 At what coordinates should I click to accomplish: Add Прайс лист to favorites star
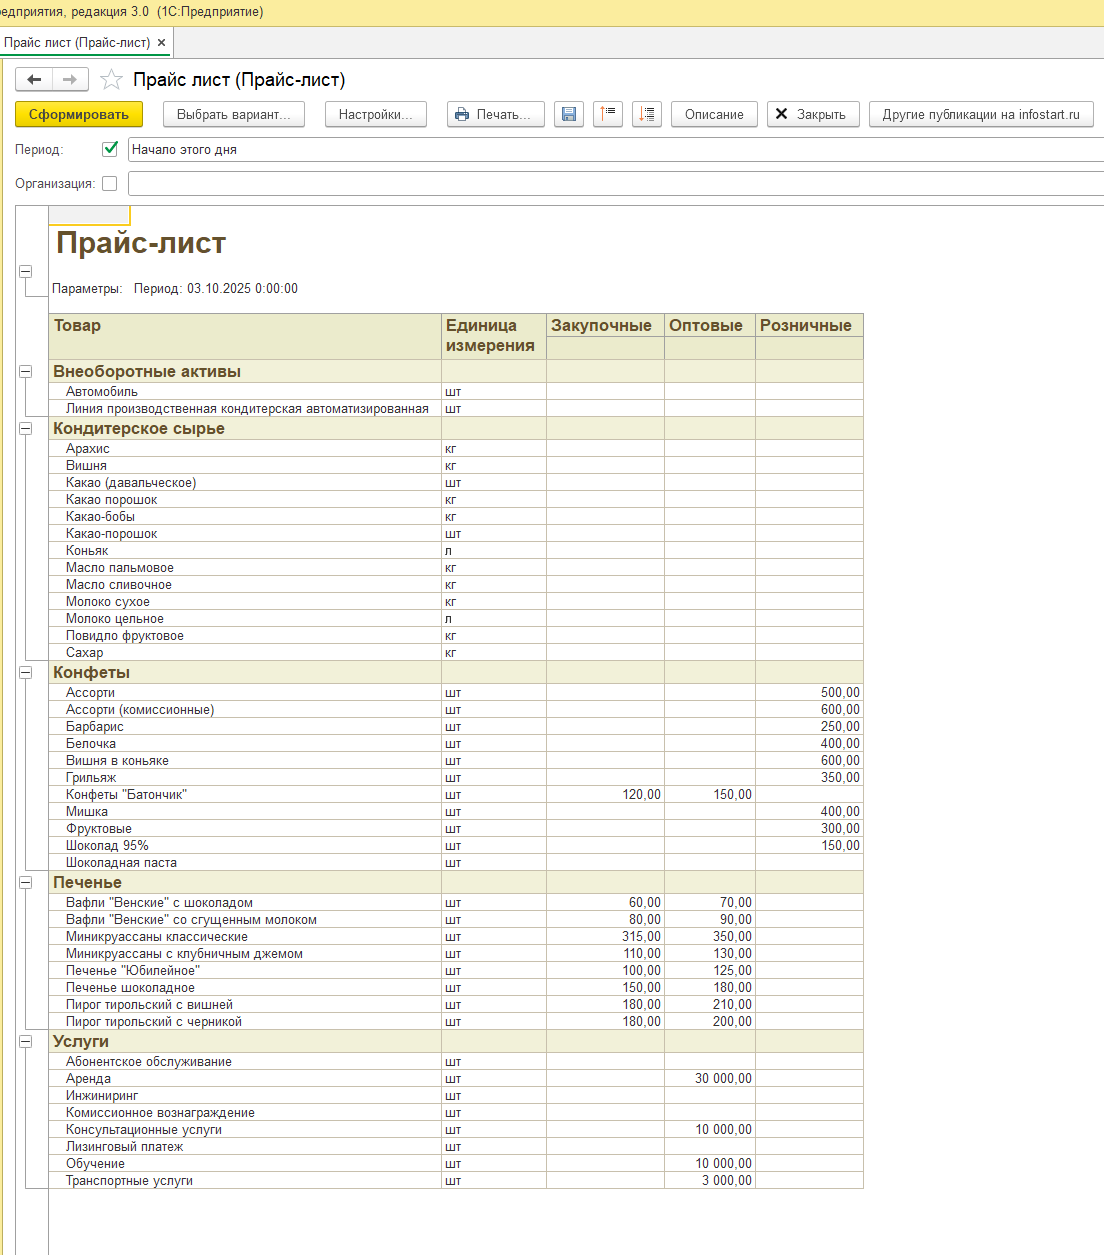pos(111,79)
